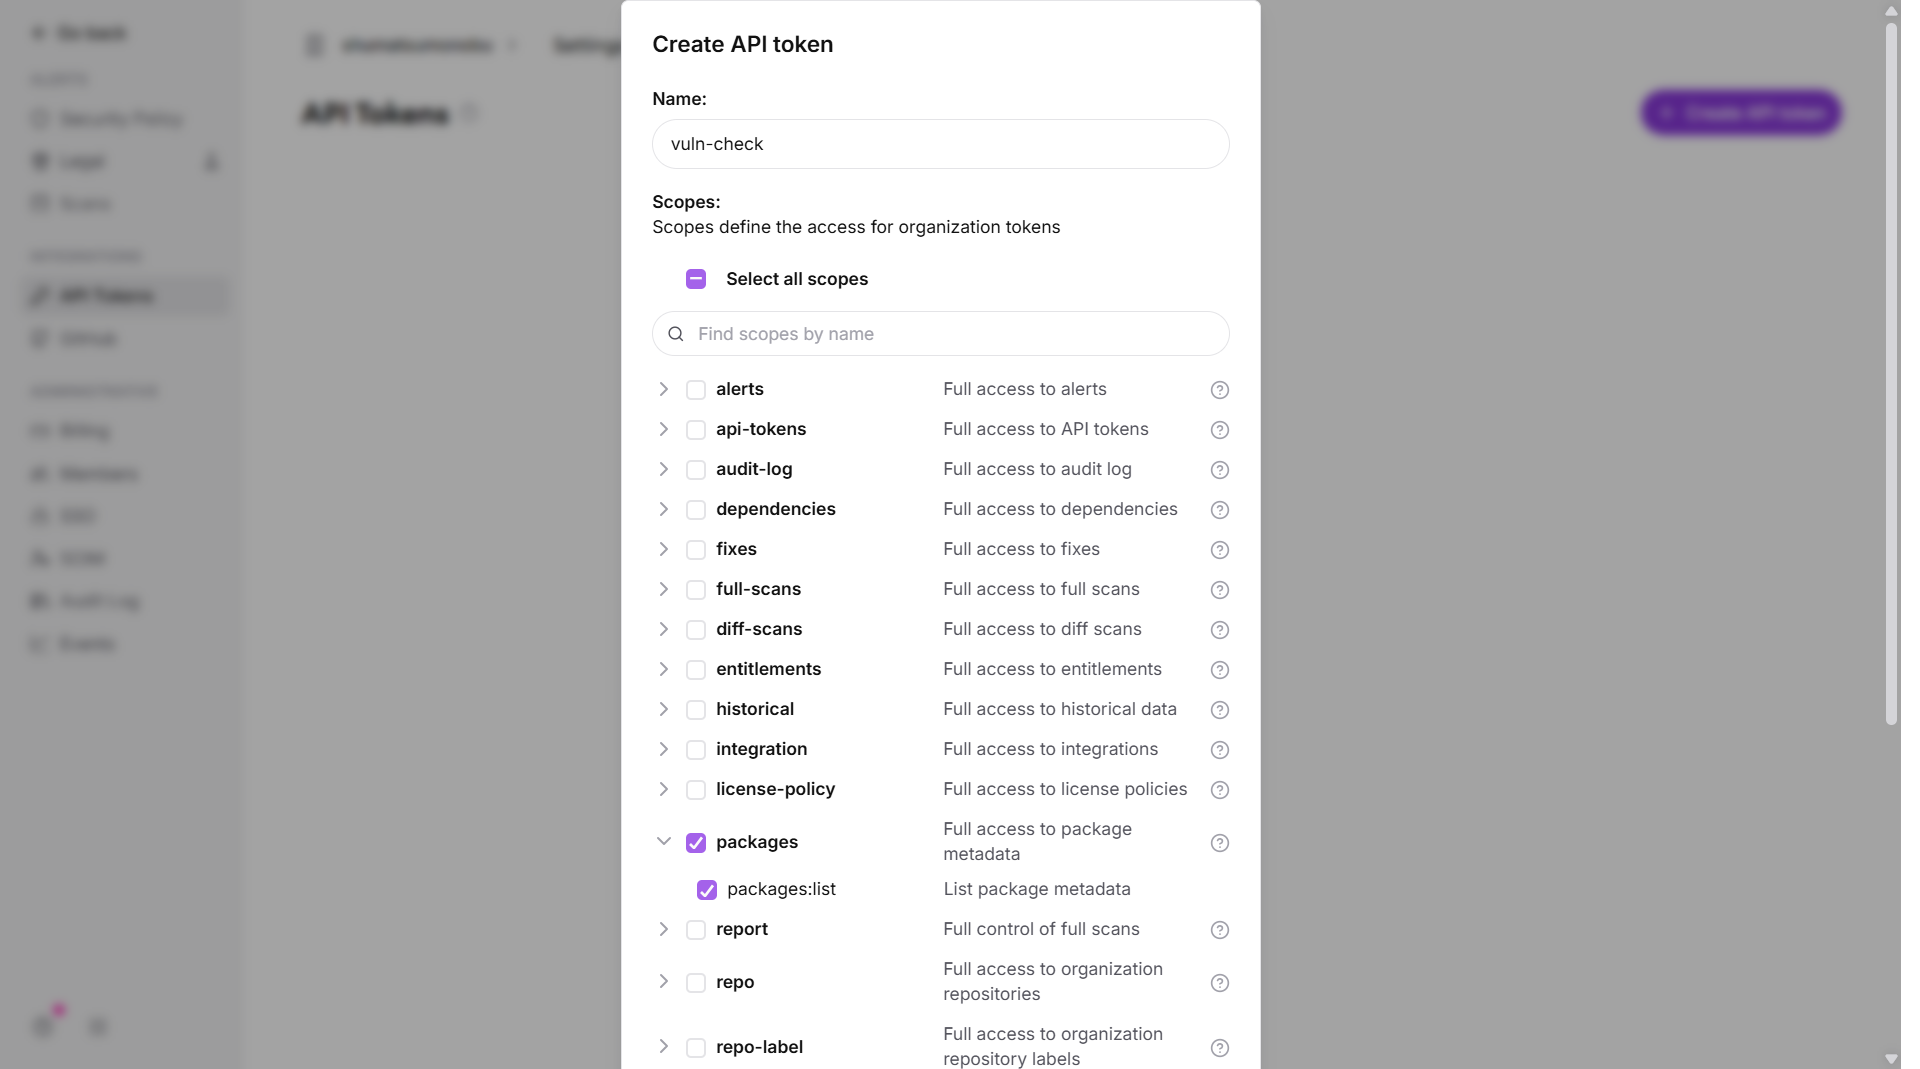Uncheck the packages scope
Screen dimensions: 1920x1069
(x=696, y=843)
